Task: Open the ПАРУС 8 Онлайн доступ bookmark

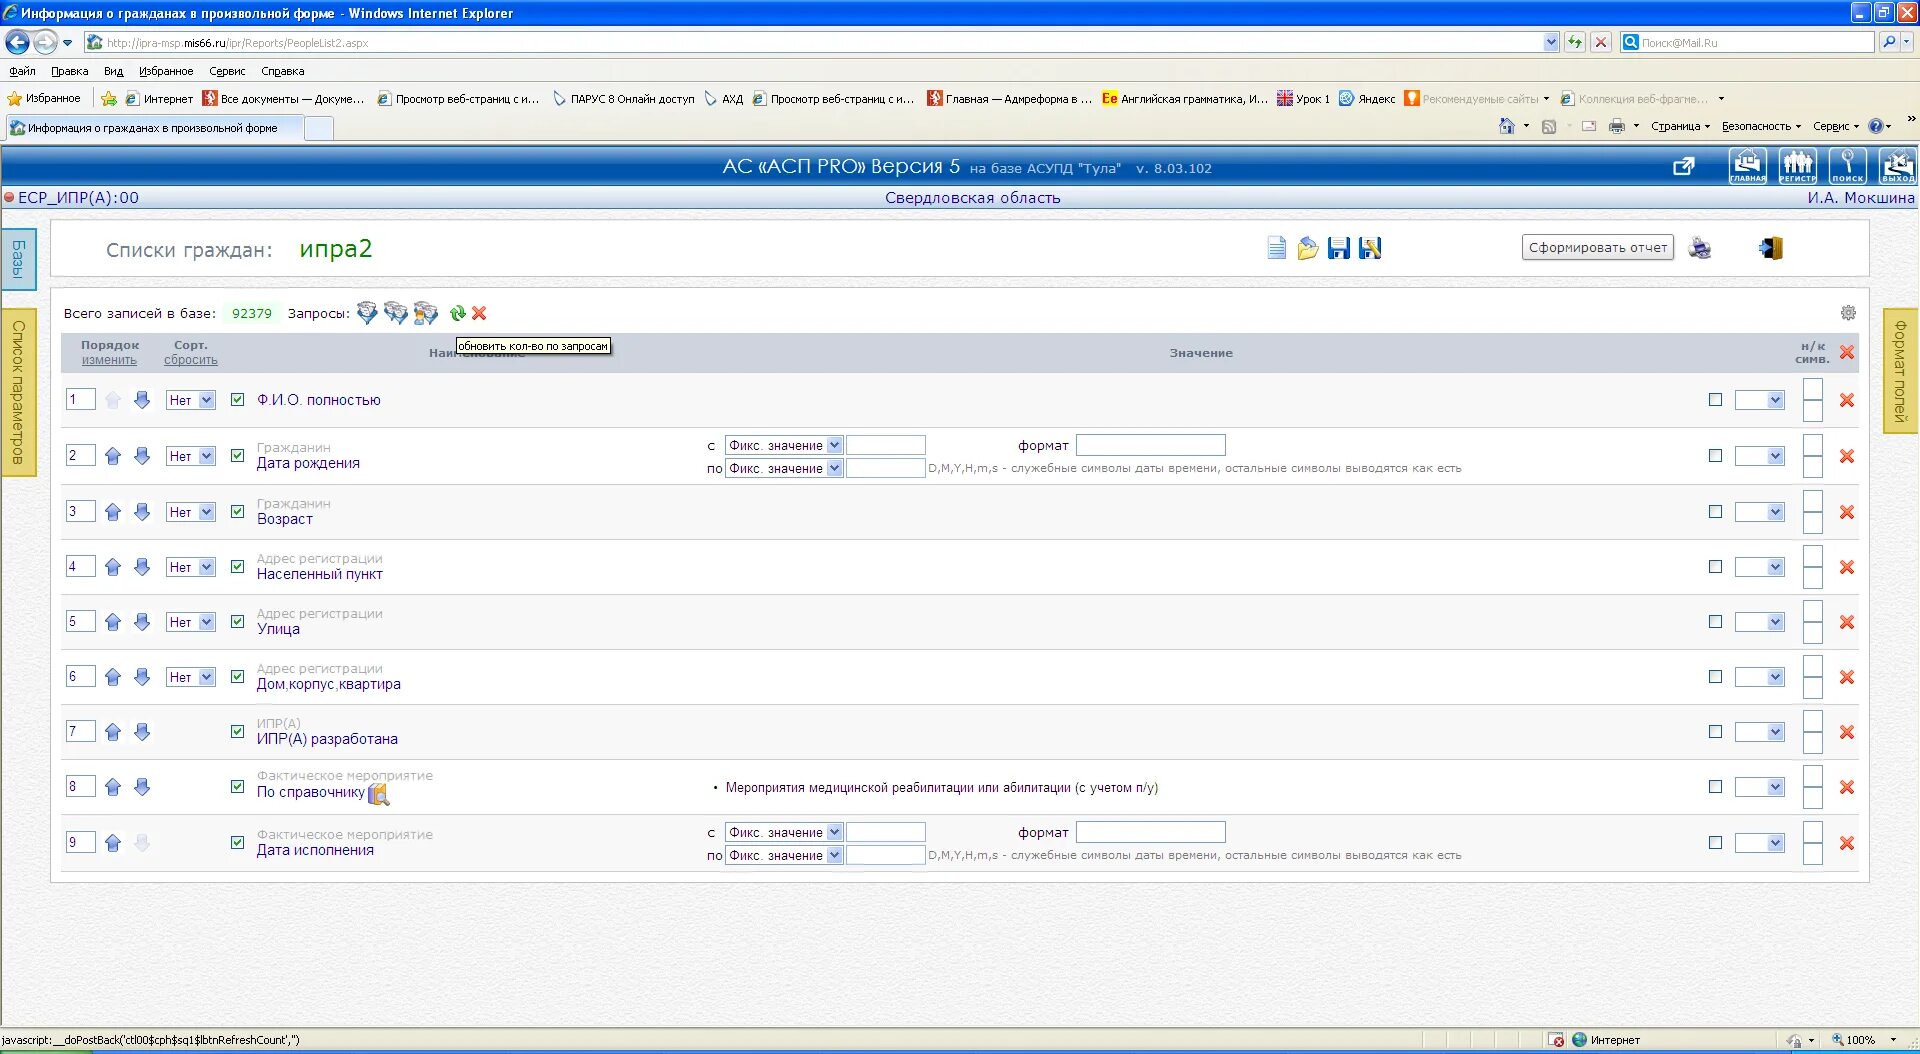Action: pos(623,99)
